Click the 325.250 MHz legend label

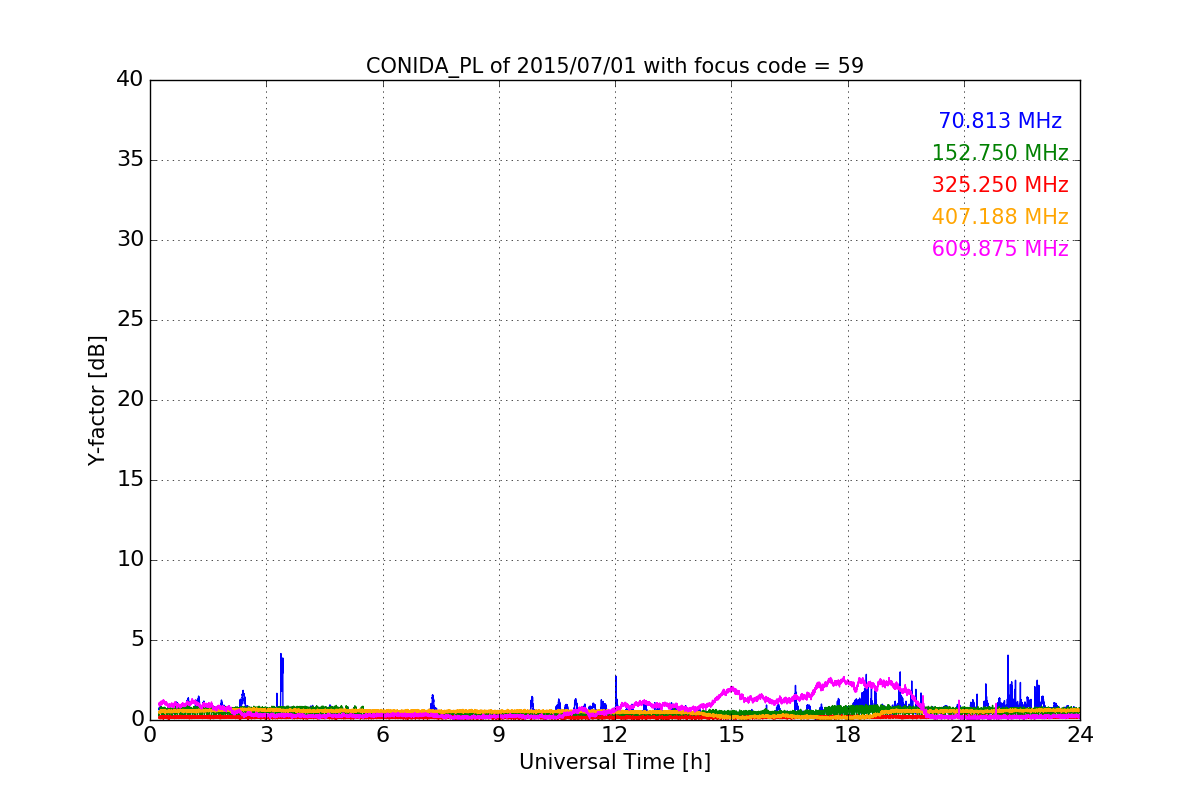click(x=1000, y=185)
